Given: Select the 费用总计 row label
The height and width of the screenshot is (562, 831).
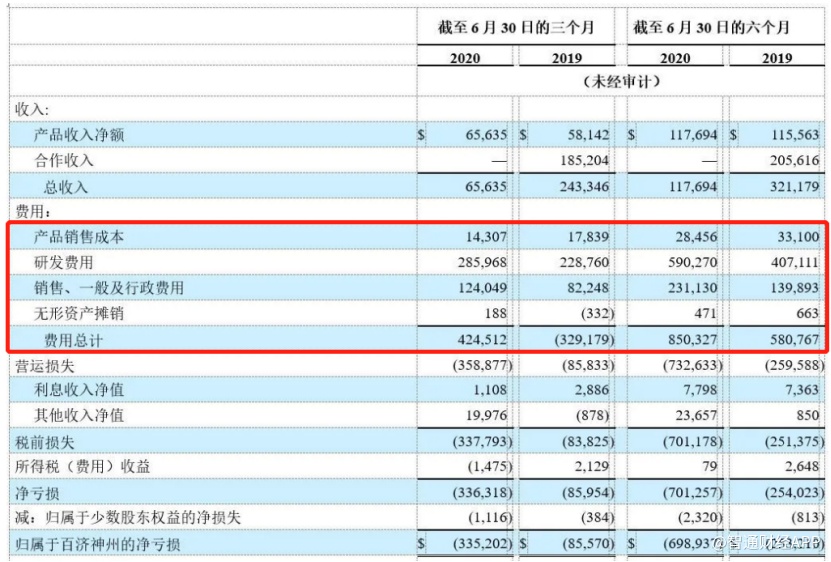Looking at the screenshot, I should click(x=72, y=338).
